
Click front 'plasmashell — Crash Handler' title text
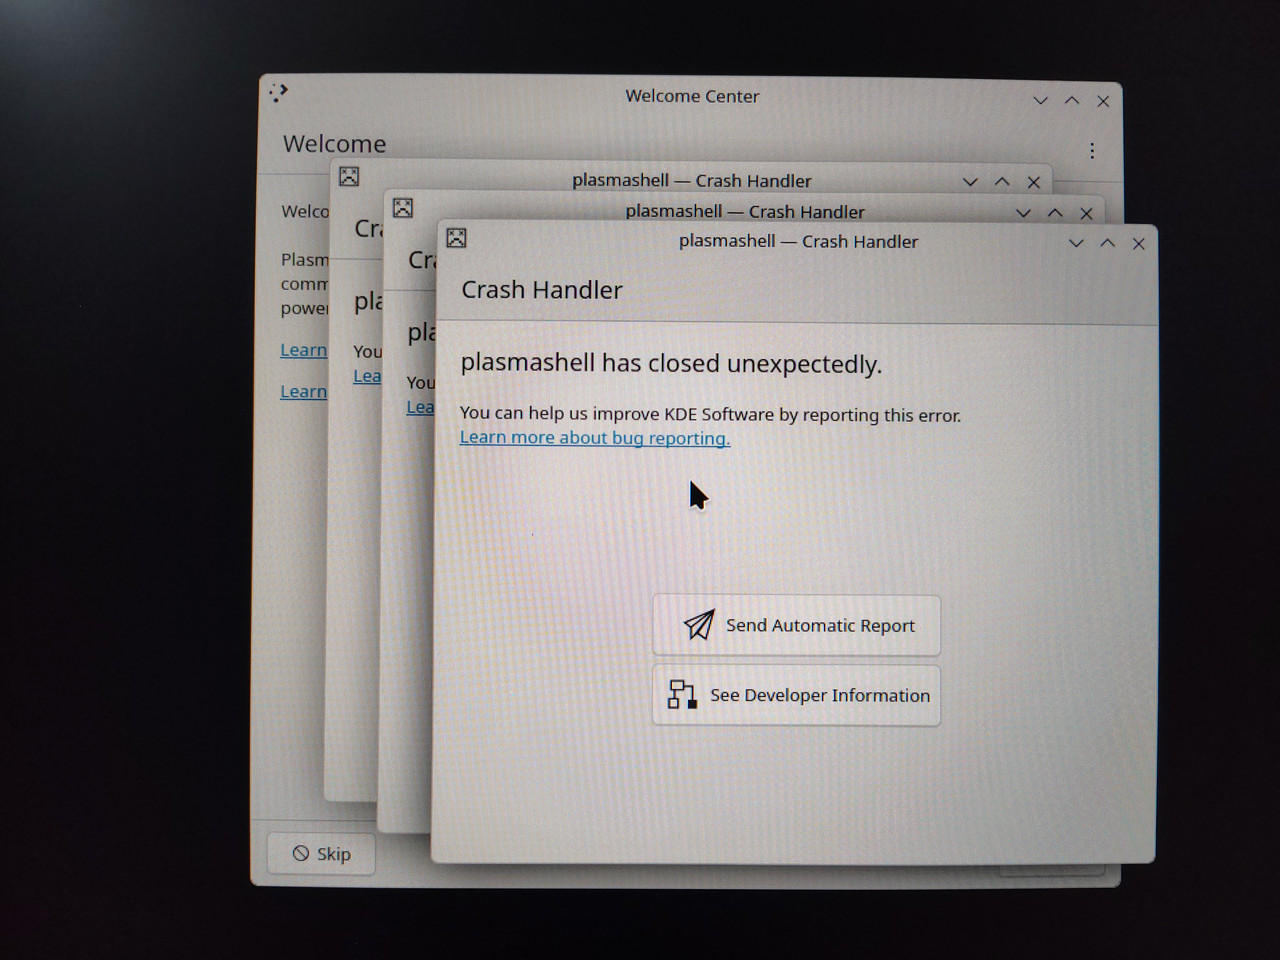[x=798, y=241]
